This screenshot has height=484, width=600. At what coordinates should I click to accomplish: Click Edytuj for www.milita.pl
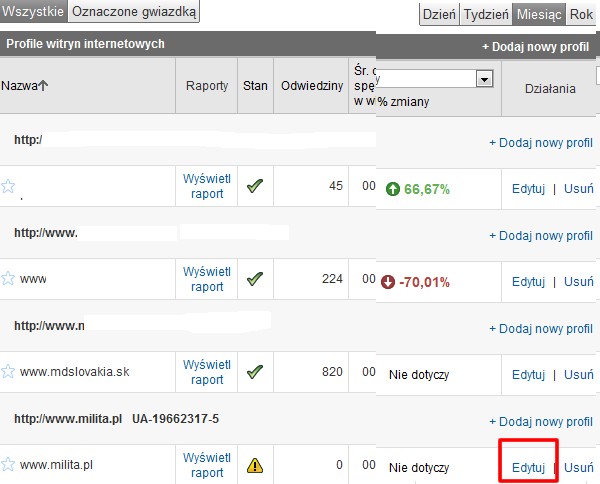point(528,468)
